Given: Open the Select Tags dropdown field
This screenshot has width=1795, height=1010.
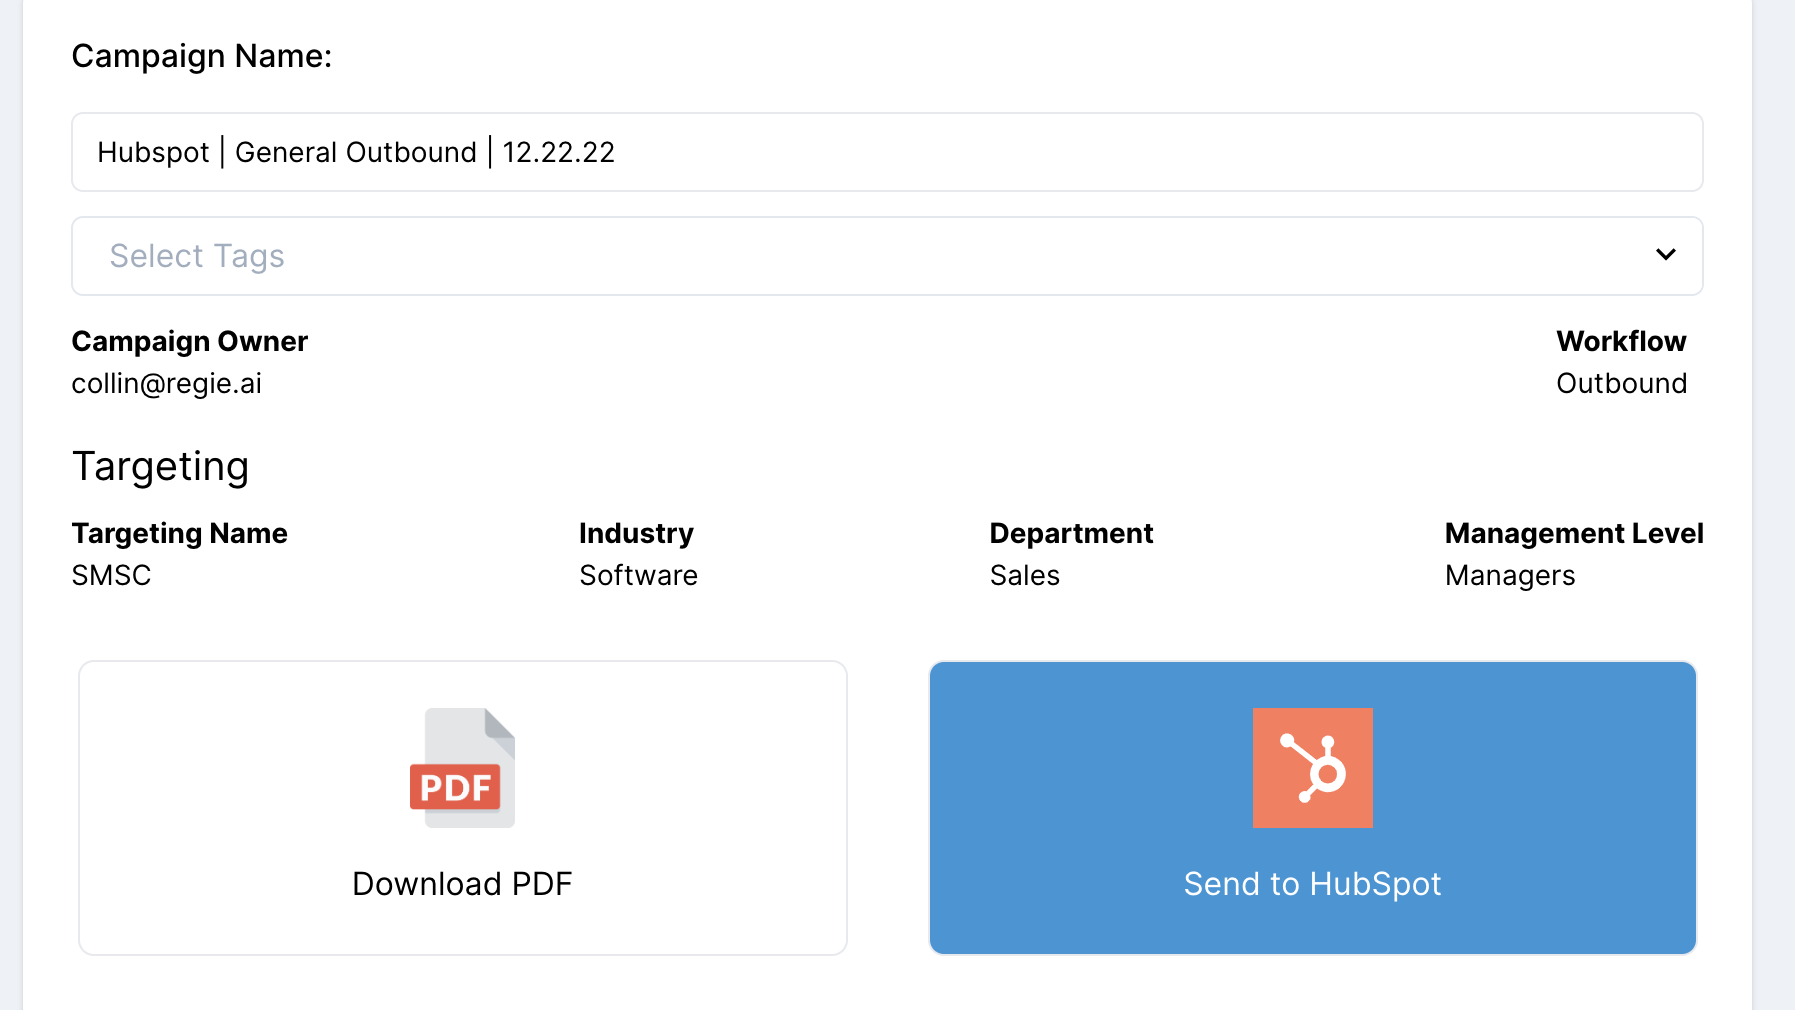Looking at the screenshot, I should (860, 256).
